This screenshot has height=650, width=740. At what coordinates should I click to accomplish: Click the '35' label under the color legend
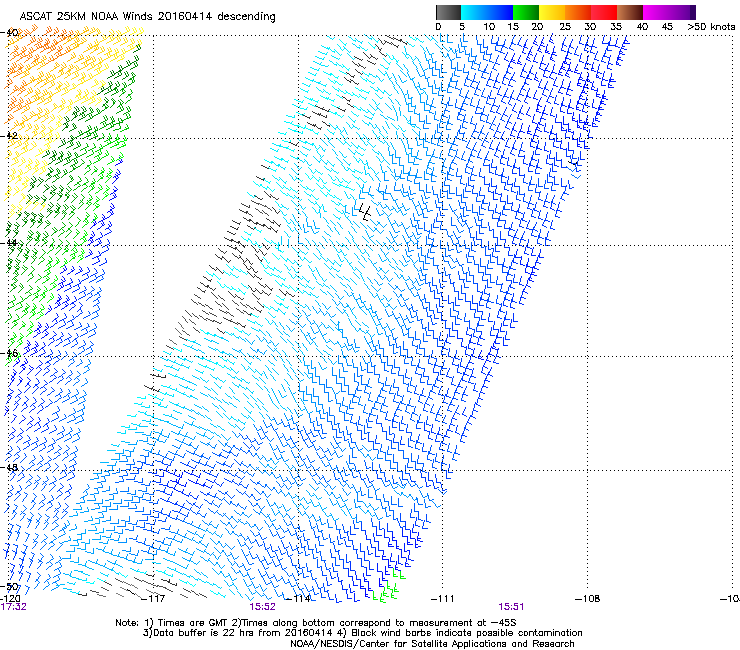pos(616,27)
